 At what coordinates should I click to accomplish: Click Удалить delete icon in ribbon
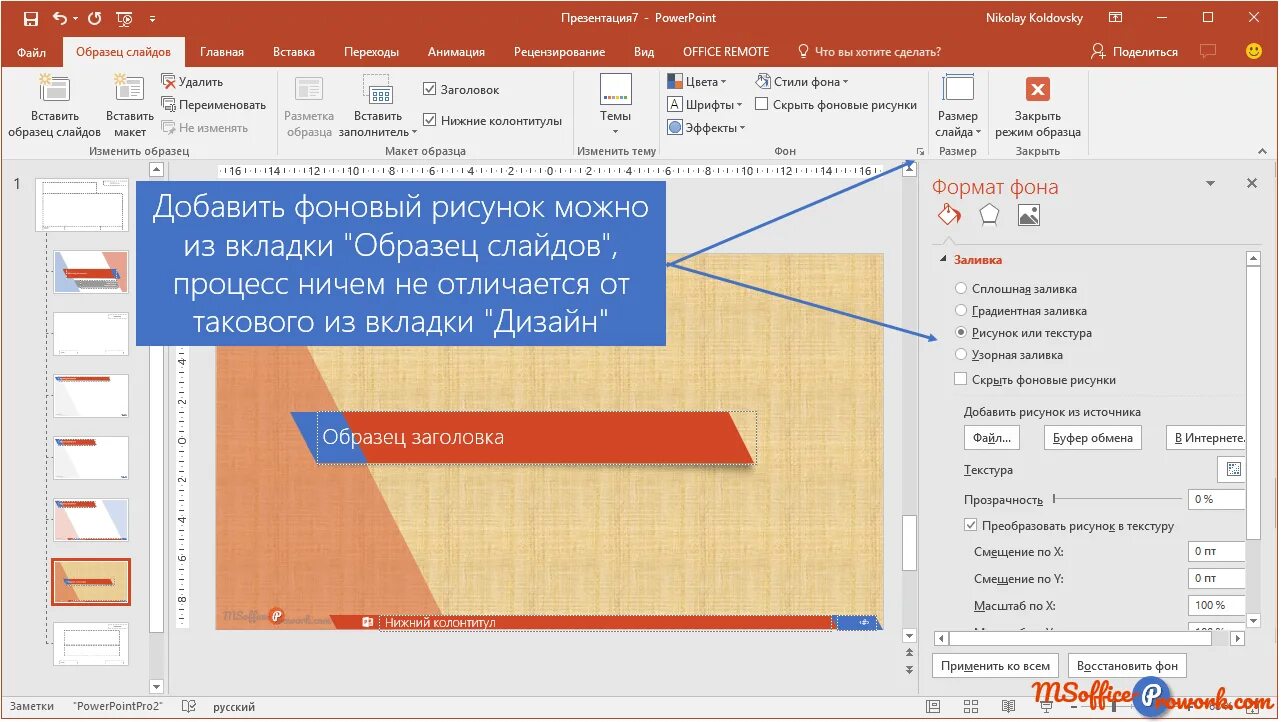[x=169, y=82]
